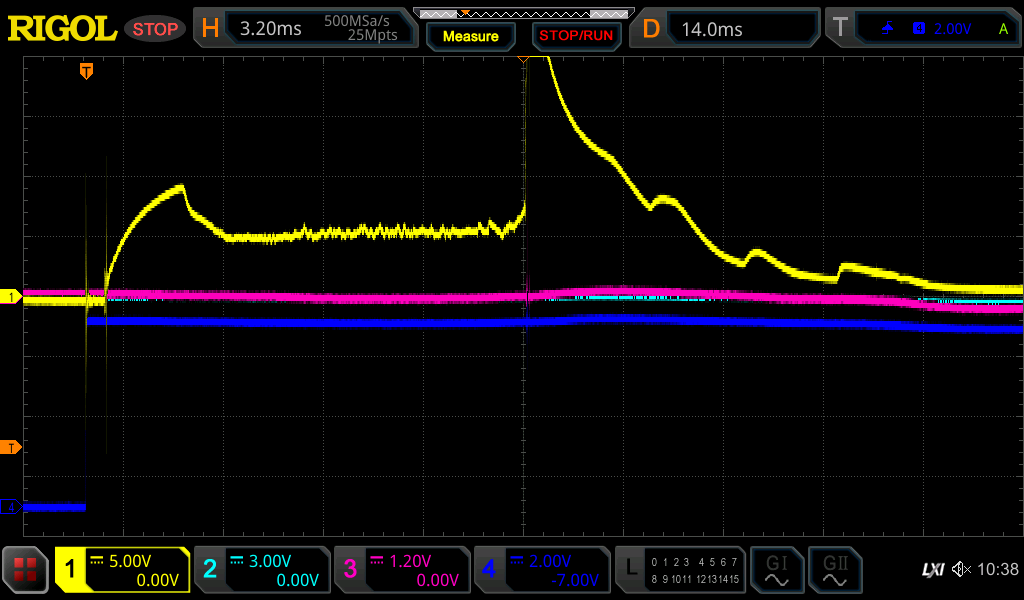Click the orange trigger level marker on left edge
This screenshot has width=1024, height=600.
tap(10, 447)
